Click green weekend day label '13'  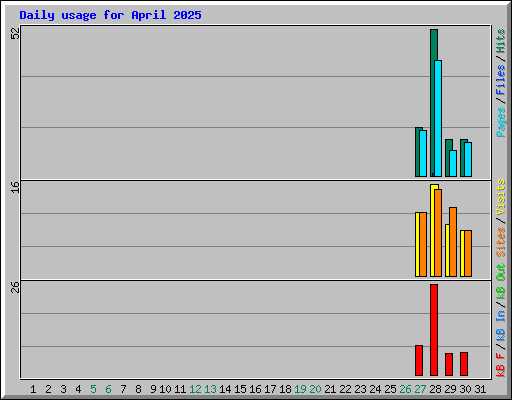point(210,389)
